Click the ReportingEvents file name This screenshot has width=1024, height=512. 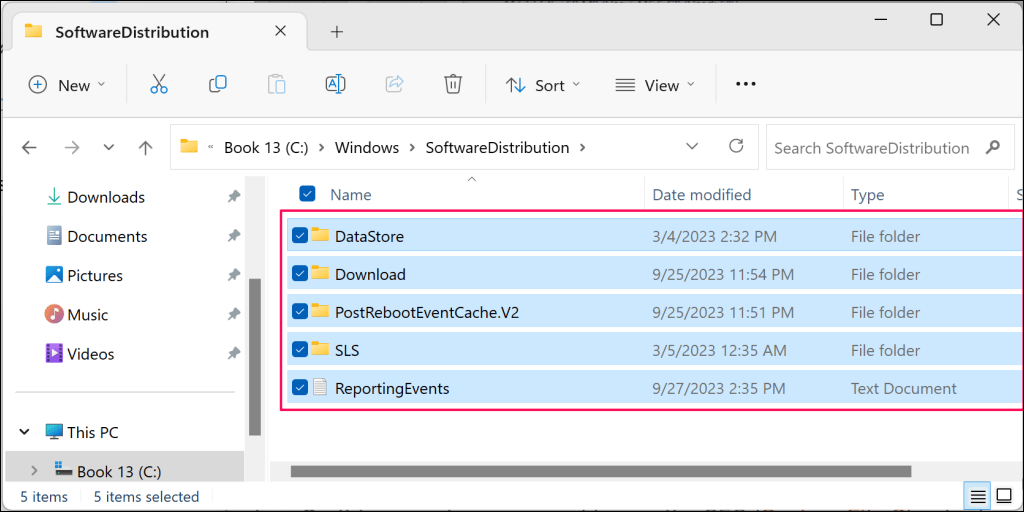(392, 389)
